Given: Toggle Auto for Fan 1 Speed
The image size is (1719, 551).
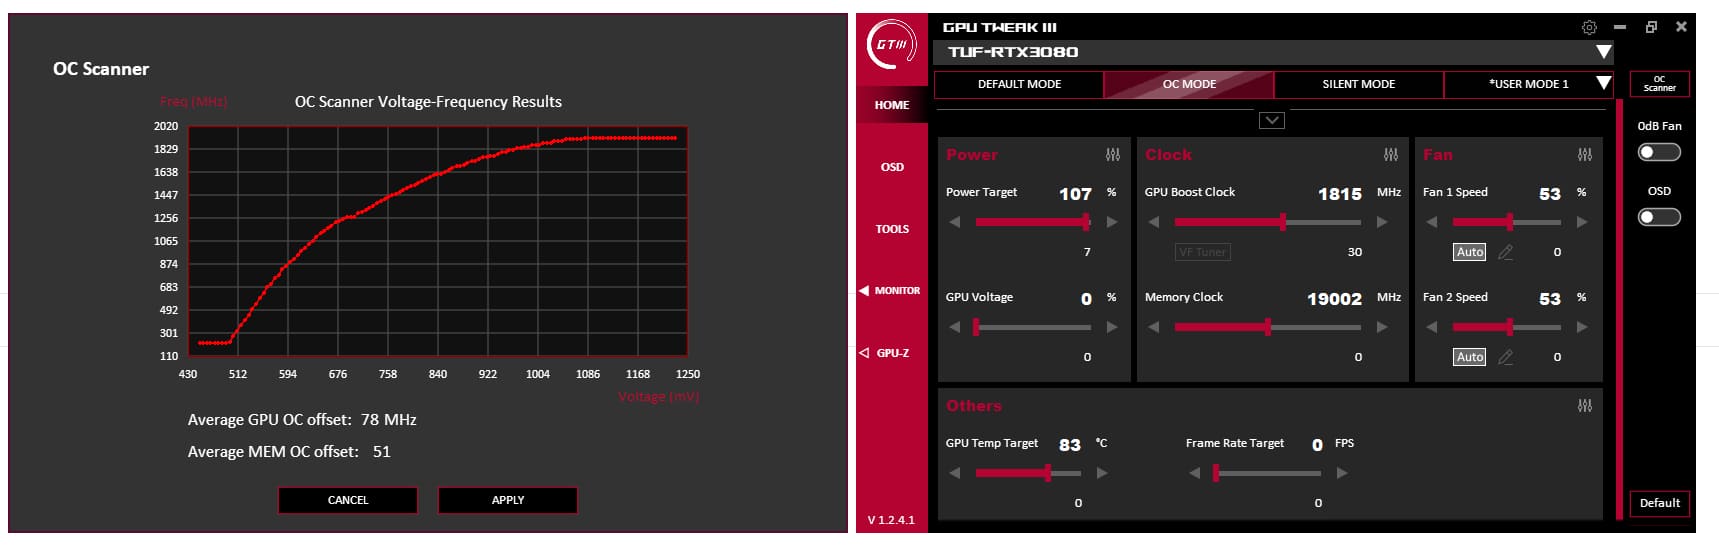Looking at the screenshot, I should pos(1469,252).
